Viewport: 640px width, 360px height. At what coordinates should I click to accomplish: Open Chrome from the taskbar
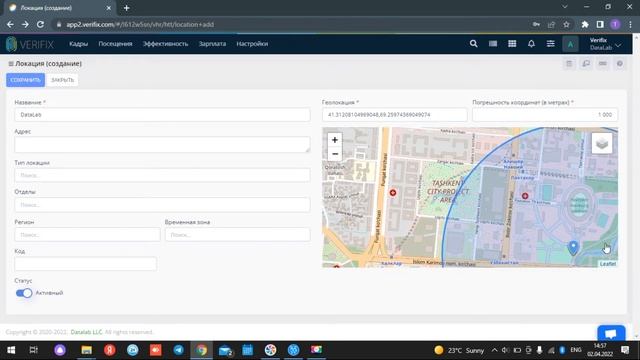pos(201,350)
